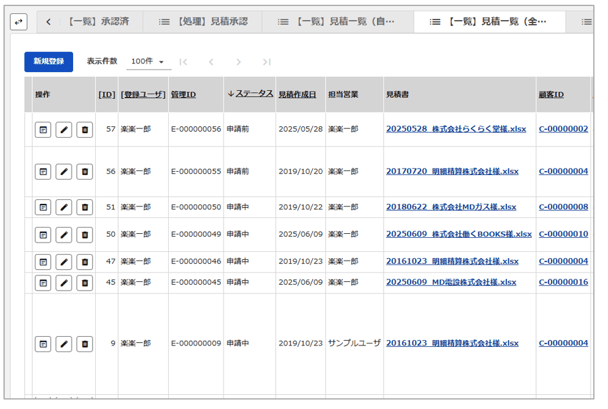Open detail view for row ID 56
The height and width of the screenshot is (409, 608).
click(x=43, y=171)
